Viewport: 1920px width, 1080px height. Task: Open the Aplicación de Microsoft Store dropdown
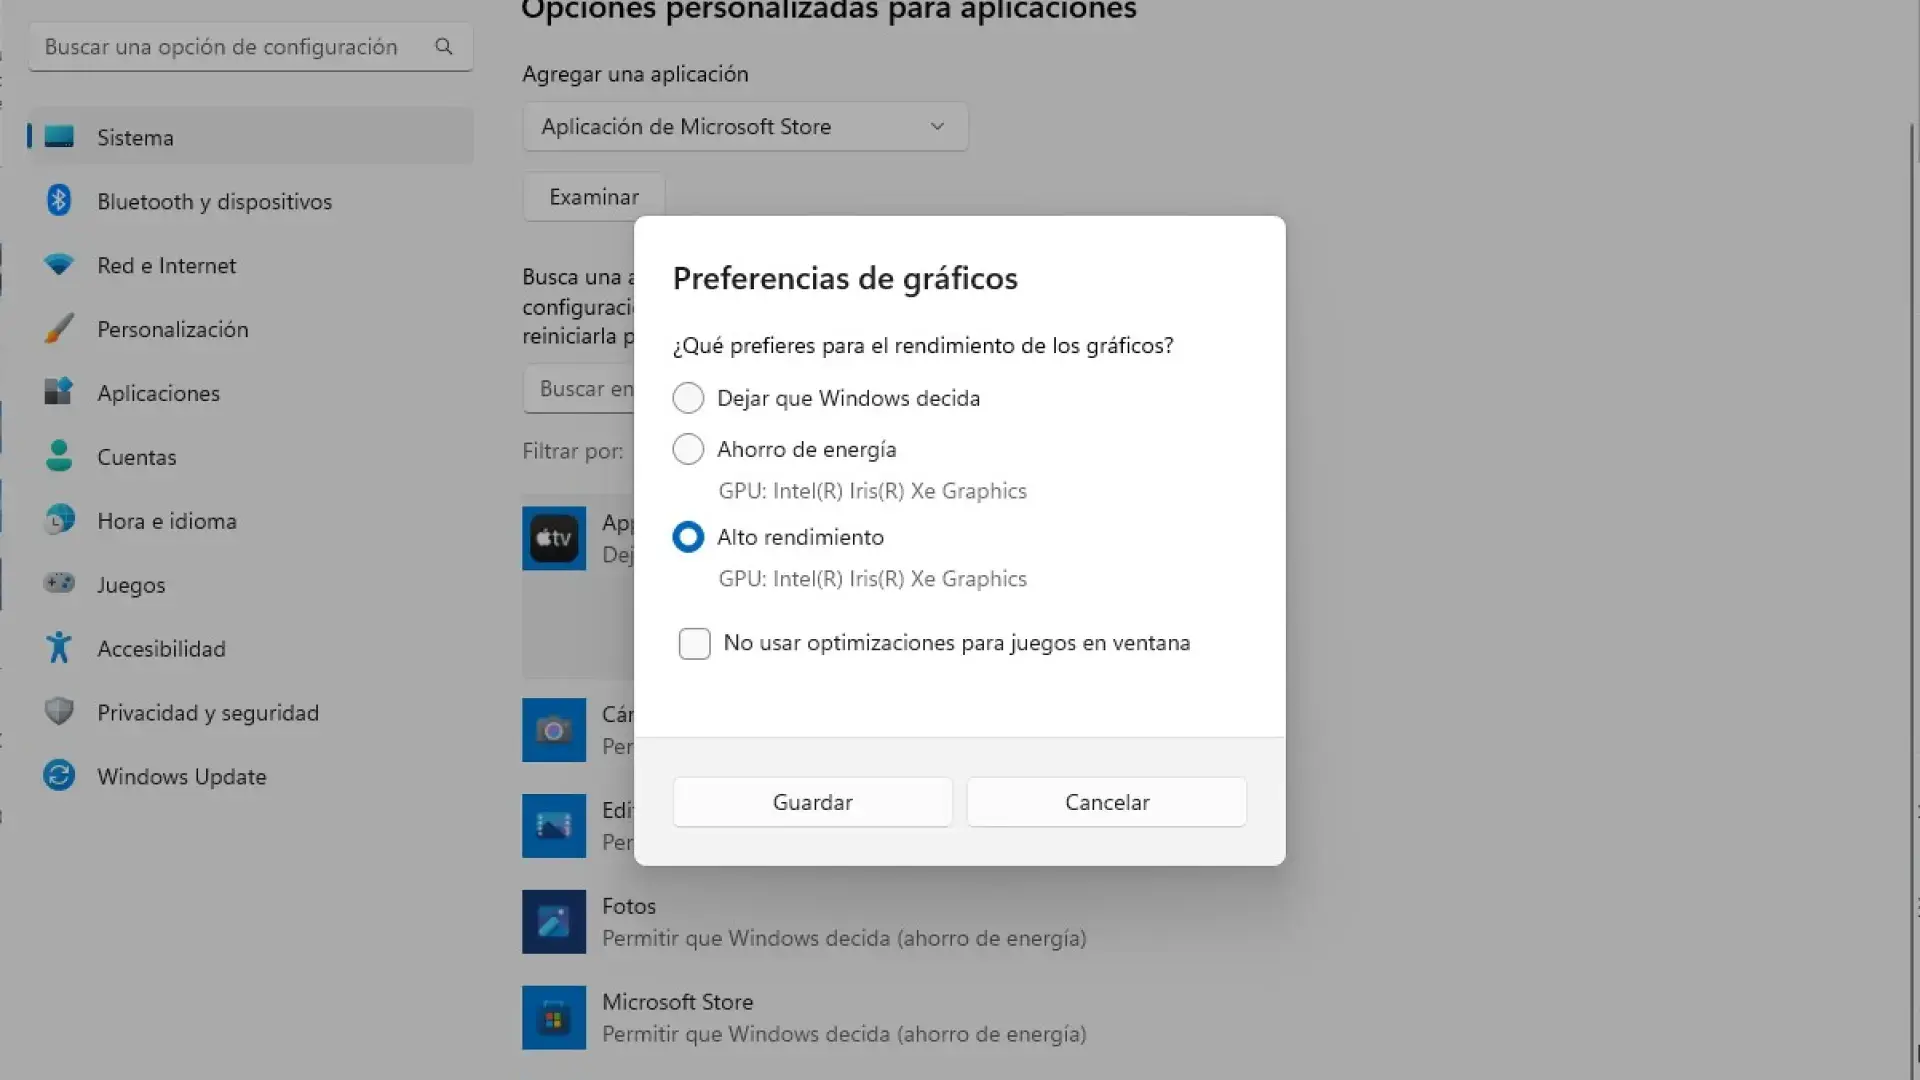tap(744, 126)
